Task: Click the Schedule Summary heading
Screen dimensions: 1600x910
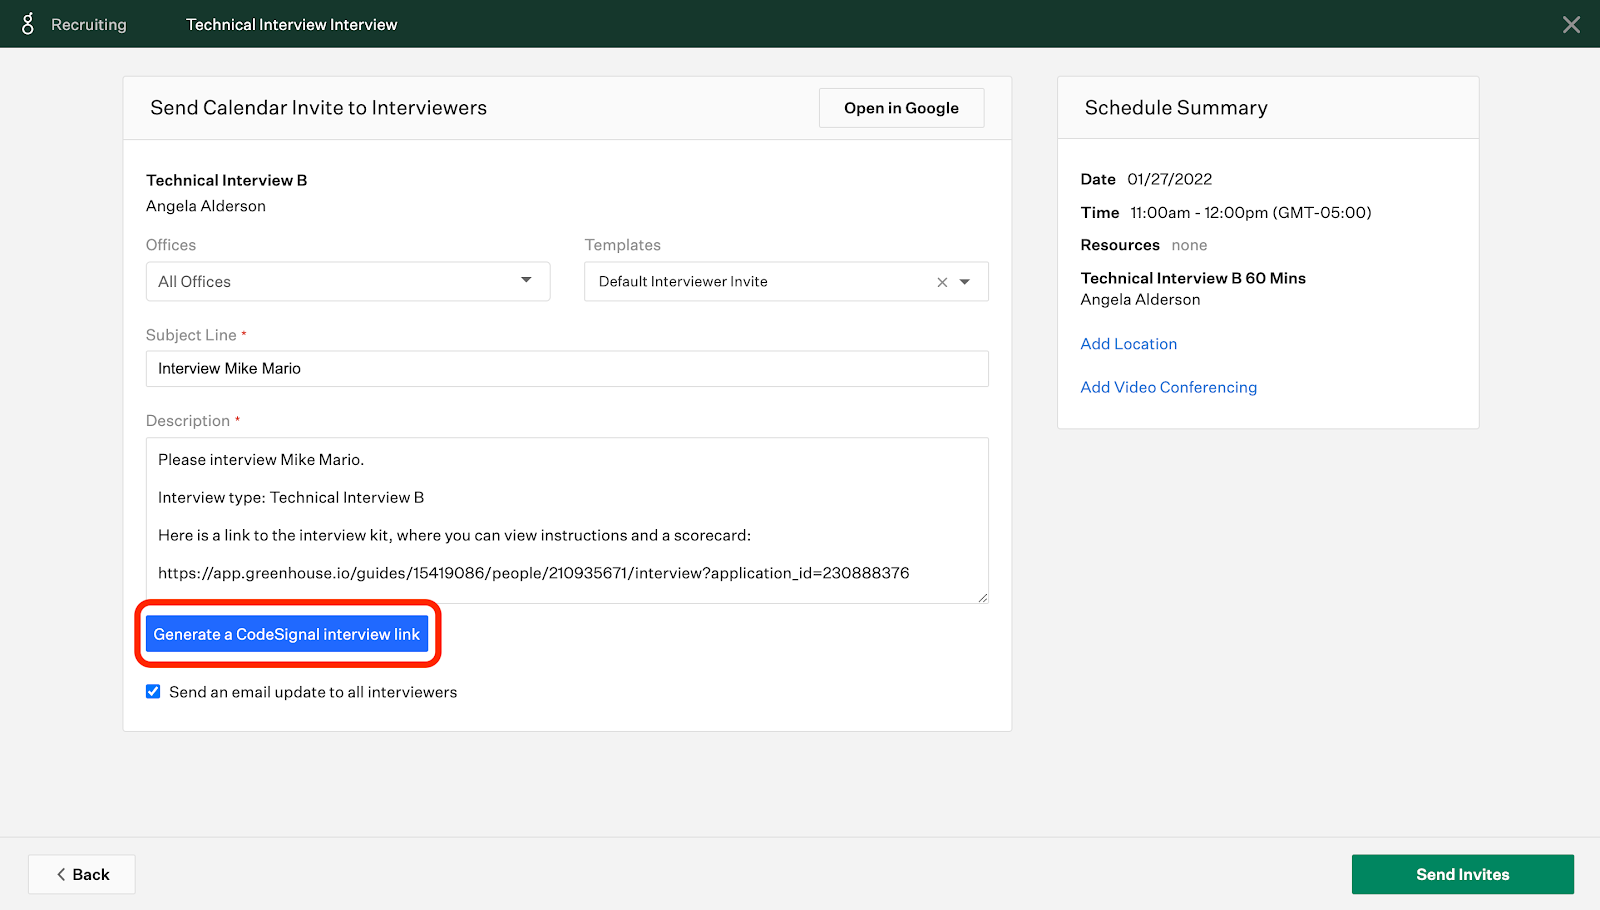Action: click(x=1176, y=108)
